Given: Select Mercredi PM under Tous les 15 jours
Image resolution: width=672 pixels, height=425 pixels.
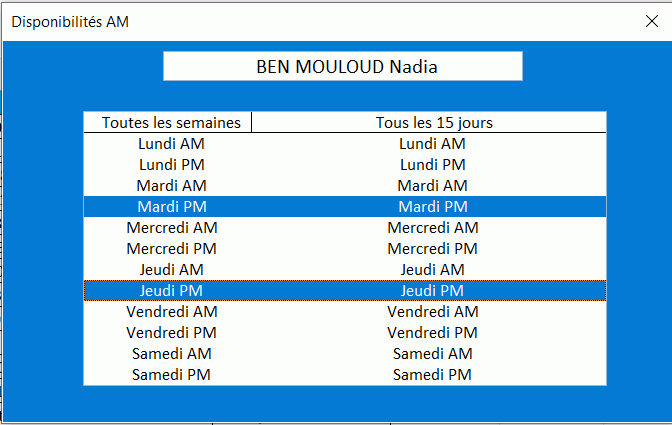Looking at the screenshot, I should coord(433,248).
